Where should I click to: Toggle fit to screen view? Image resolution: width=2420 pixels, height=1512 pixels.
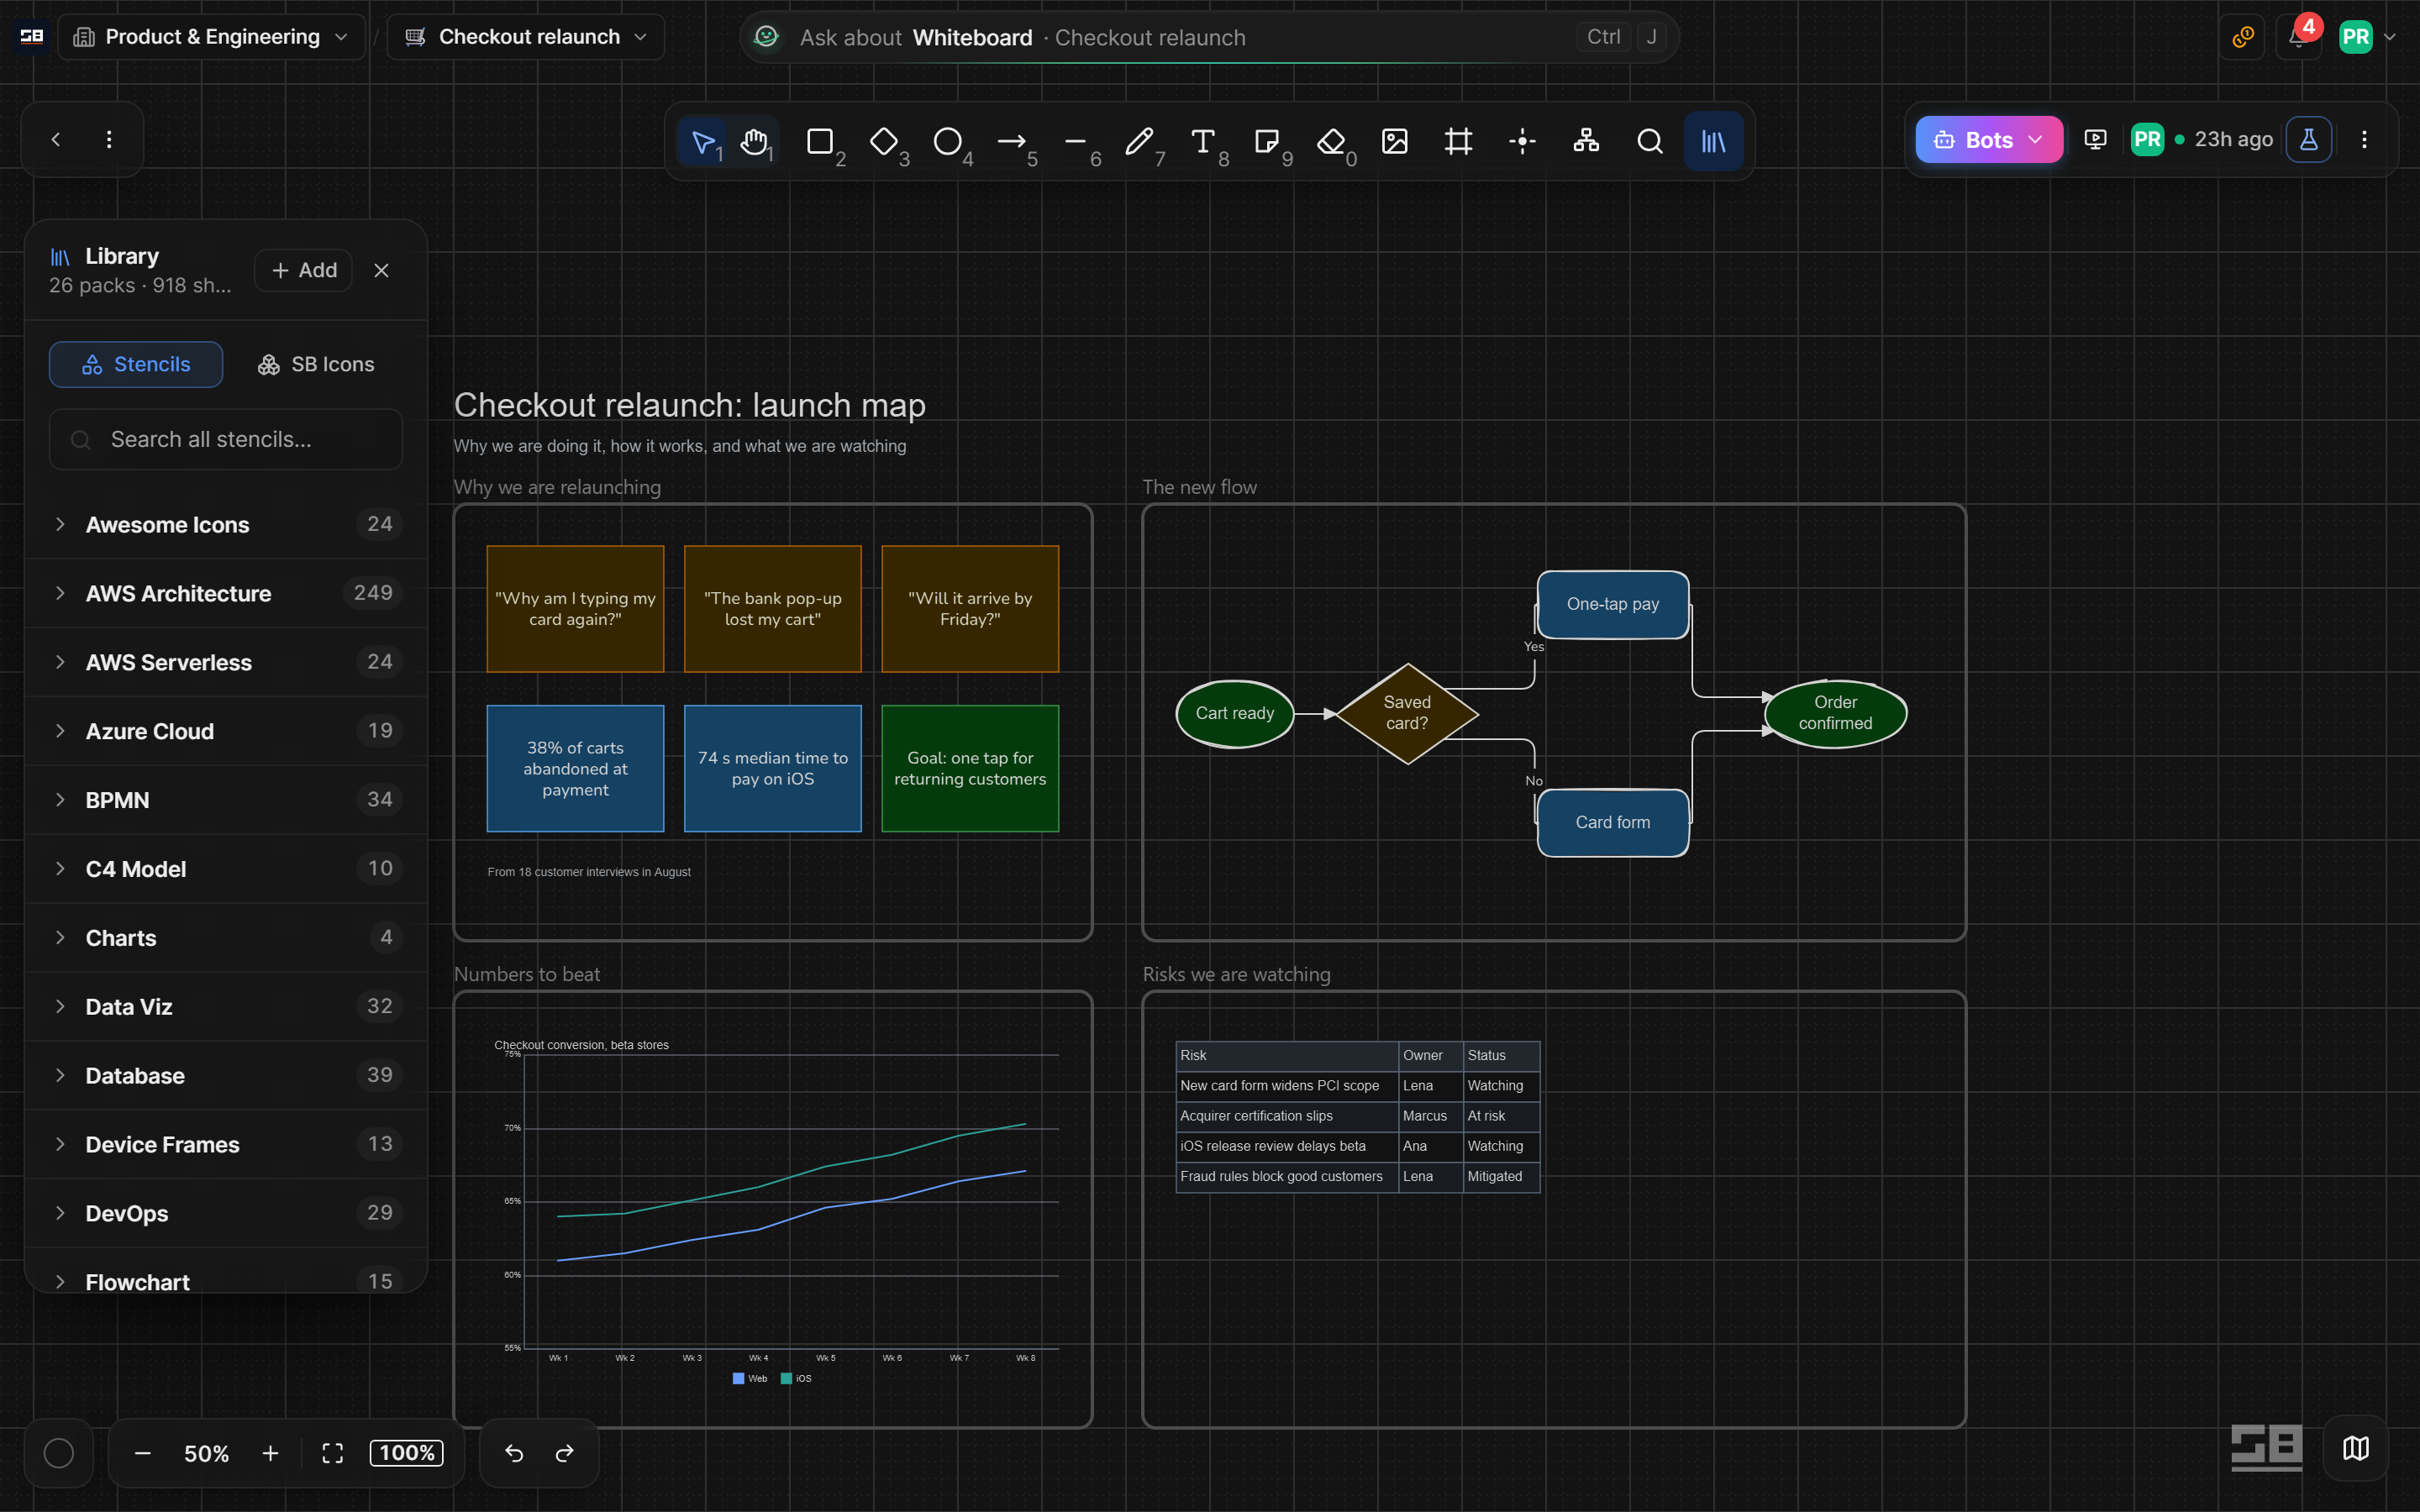tap(333, 1453)
